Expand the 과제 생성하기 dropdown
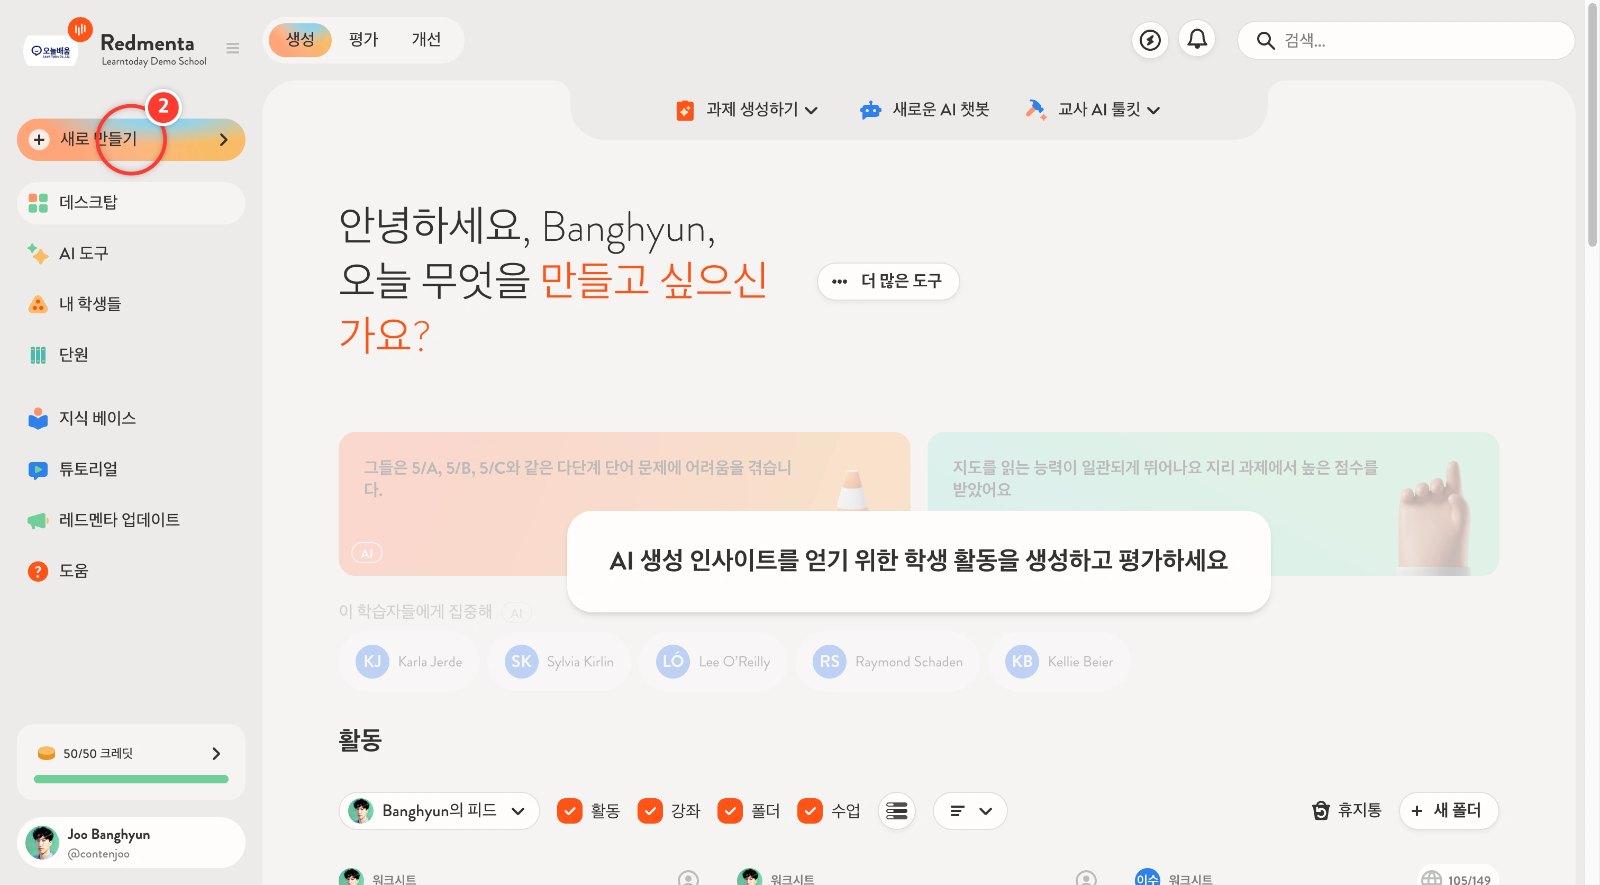The image size is (1600, 885). [x=747, y=110]
